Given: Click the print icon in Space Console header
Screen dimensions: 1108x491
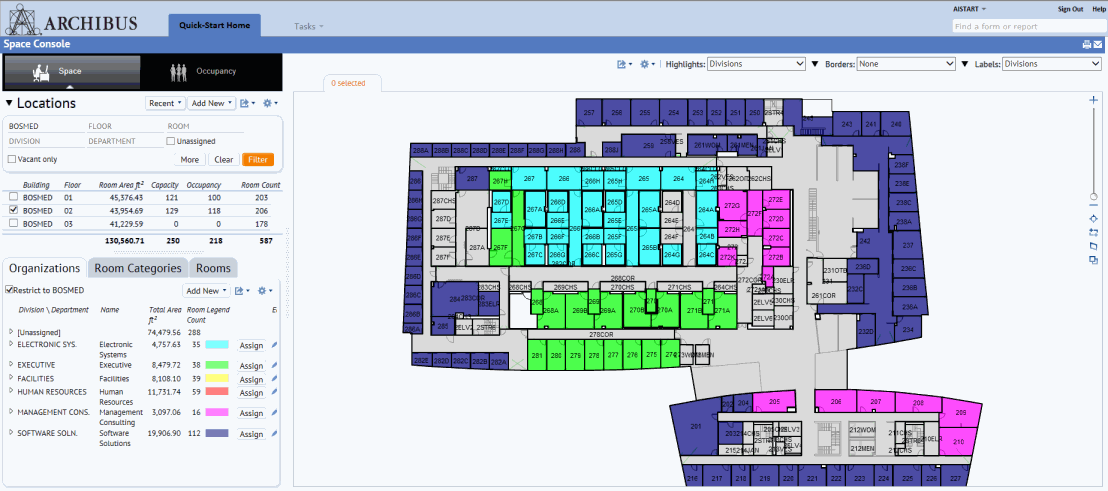Looking at the screenshot, I should pyautogui.click(x=1086, y=45).
